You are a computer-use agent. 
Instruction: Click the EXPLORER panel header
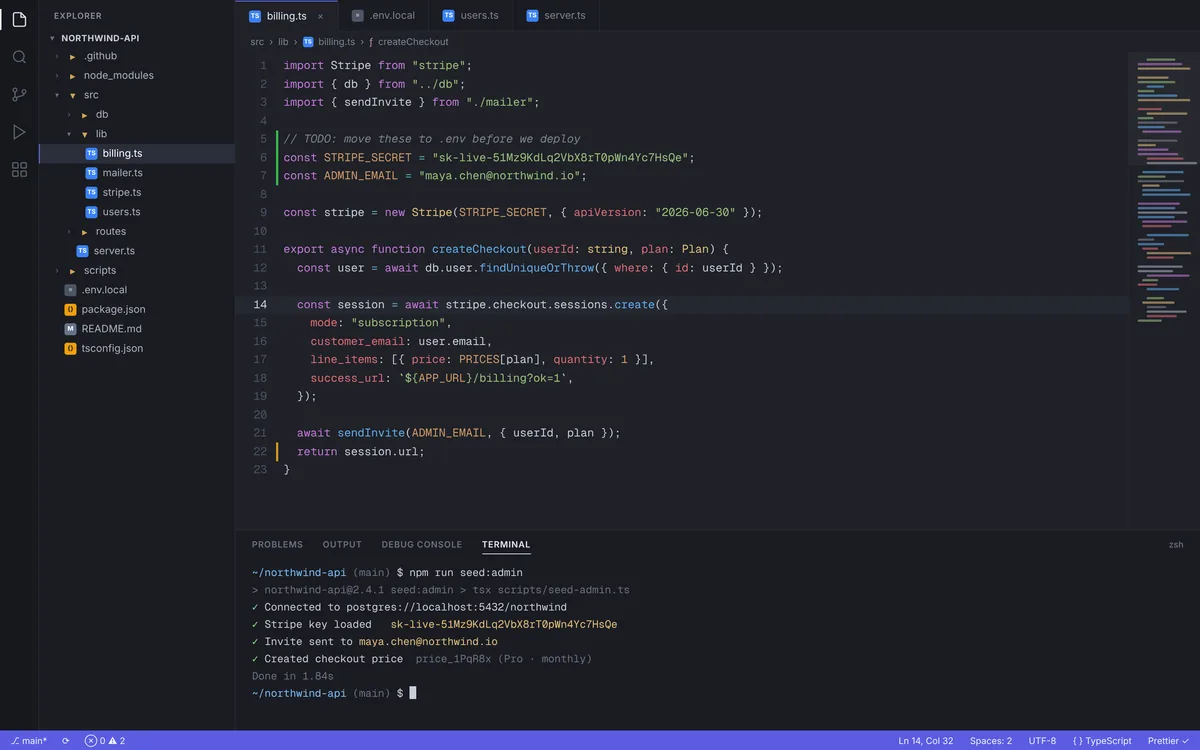[x=78, y=16]
